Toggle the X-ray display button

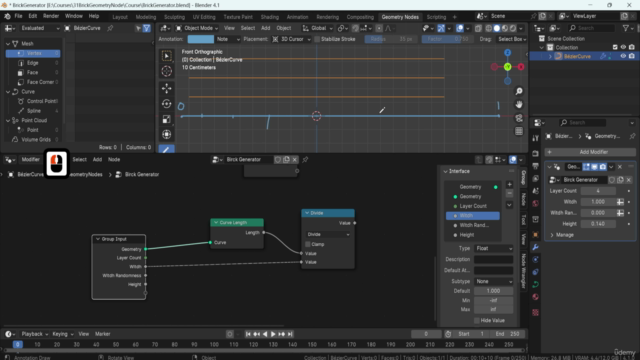click(x=478, y=28)
